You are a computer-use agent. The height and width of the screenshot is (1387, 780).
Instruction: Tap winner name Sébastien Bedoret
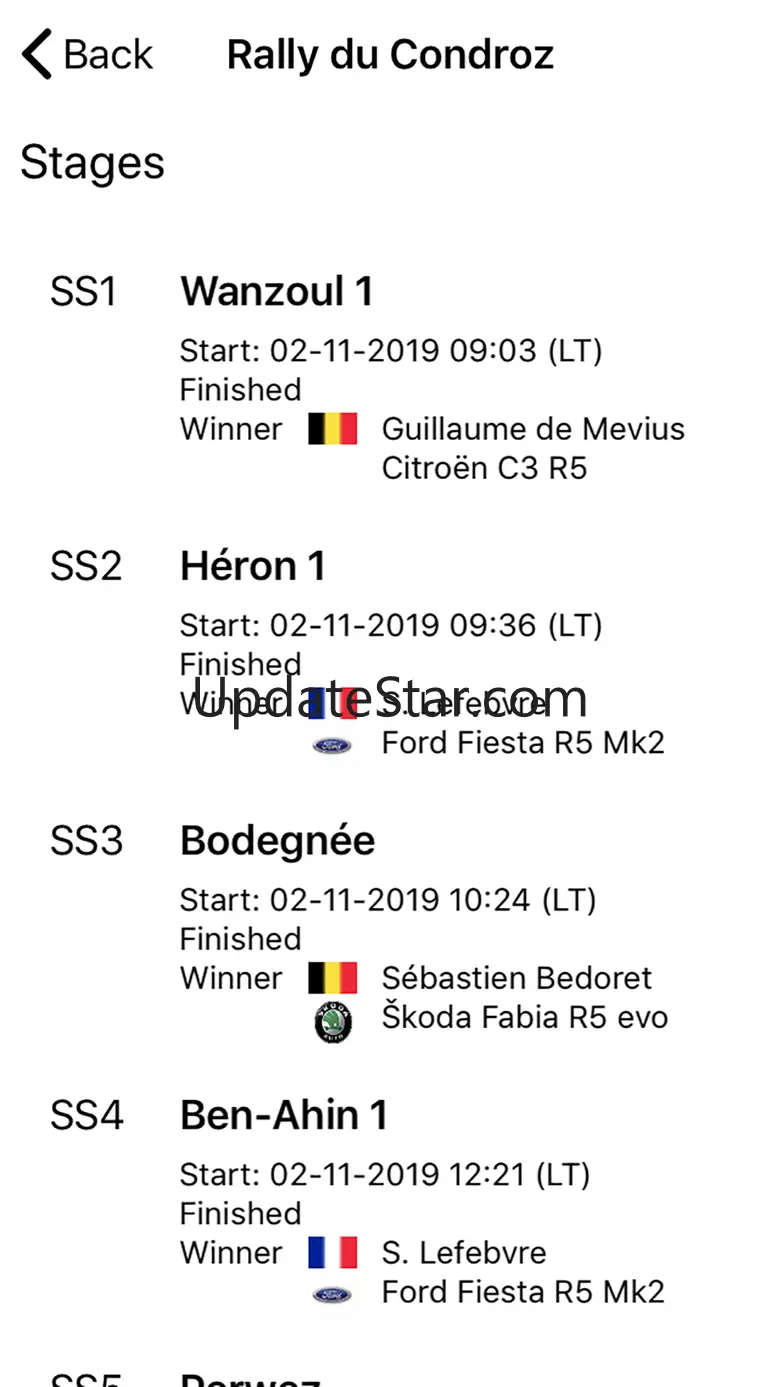tap(516, 978)
